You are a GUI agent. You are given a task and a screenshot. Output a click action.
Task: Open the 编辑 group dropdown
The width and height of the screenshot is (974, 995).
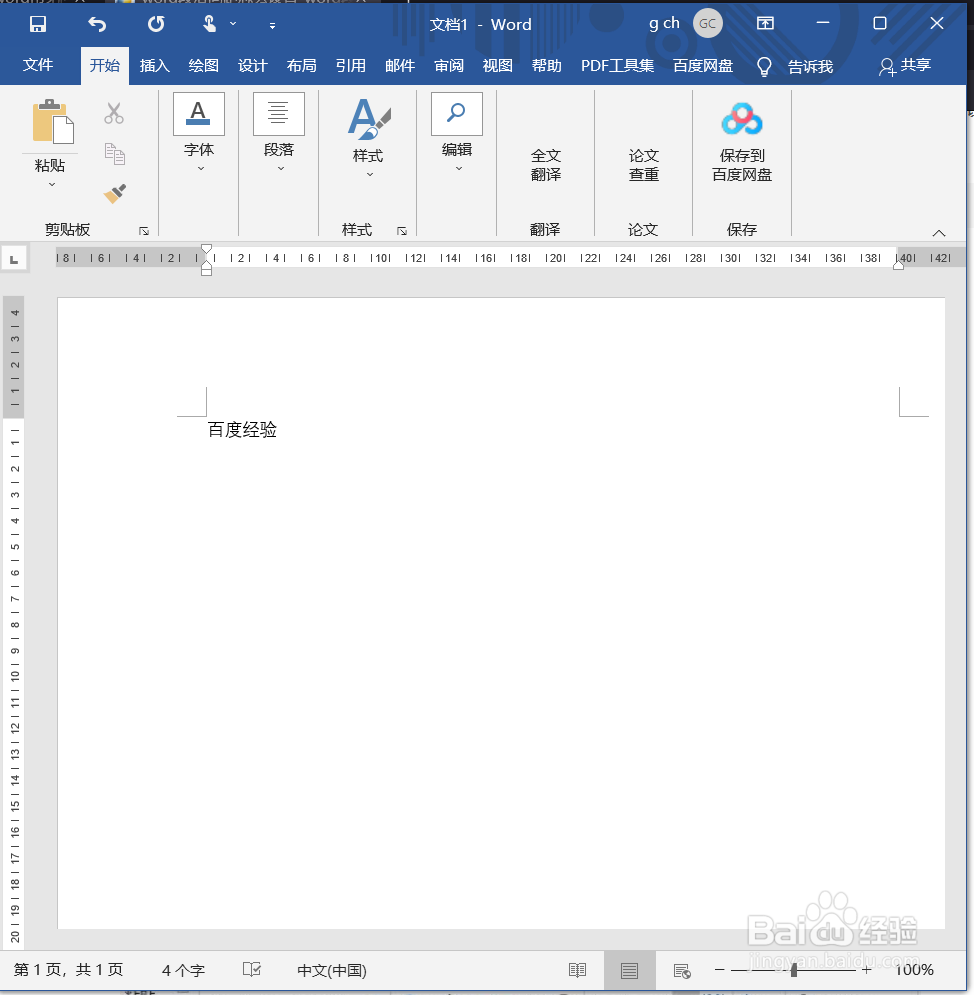[457, 133]
